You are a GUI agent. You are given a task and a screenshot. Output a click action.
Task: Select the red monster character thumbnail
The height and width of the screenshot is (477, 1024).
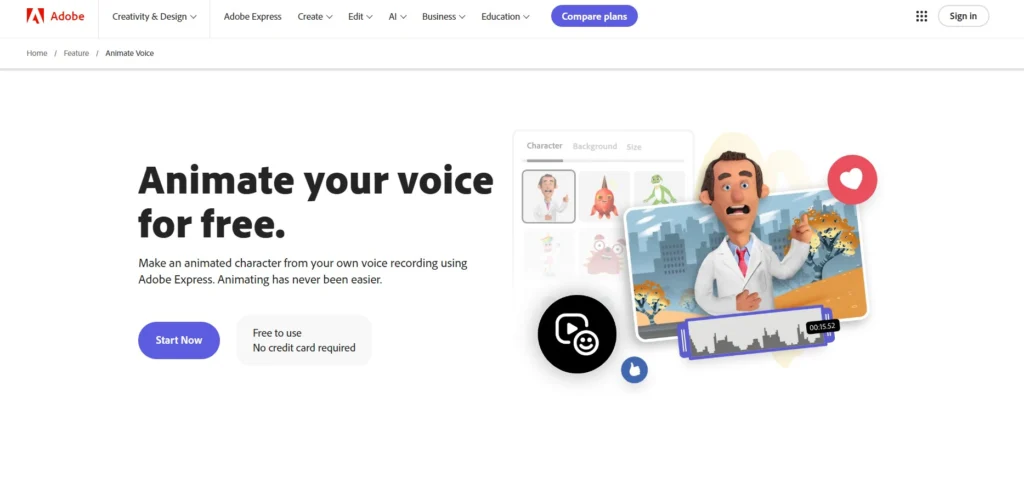(604, 197)
